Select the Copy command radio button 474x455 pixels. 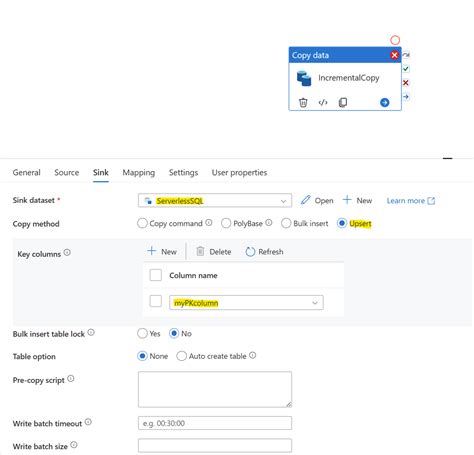[x=142, y=223]
